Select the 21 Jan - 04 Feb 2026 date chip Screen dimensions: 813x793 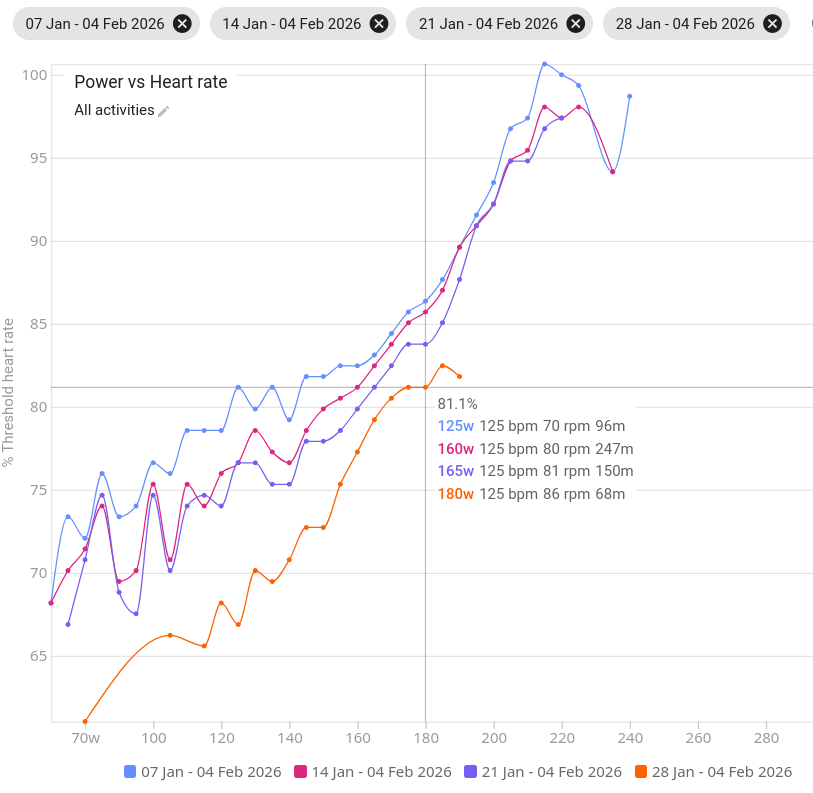tap(488, 24)
